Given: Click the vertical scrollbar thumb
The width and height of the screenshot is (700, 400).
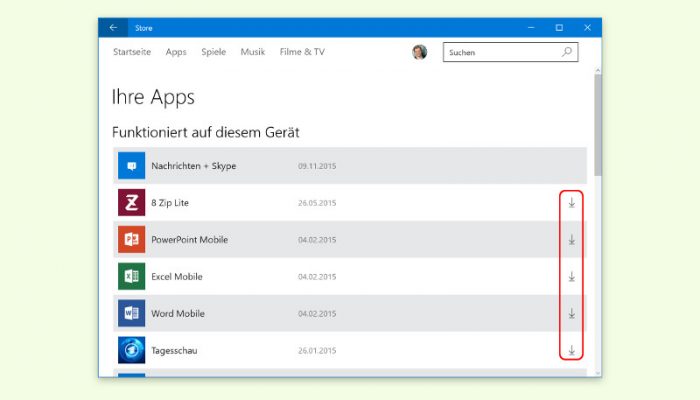Looking at the screenshot, I should point(598,125).
